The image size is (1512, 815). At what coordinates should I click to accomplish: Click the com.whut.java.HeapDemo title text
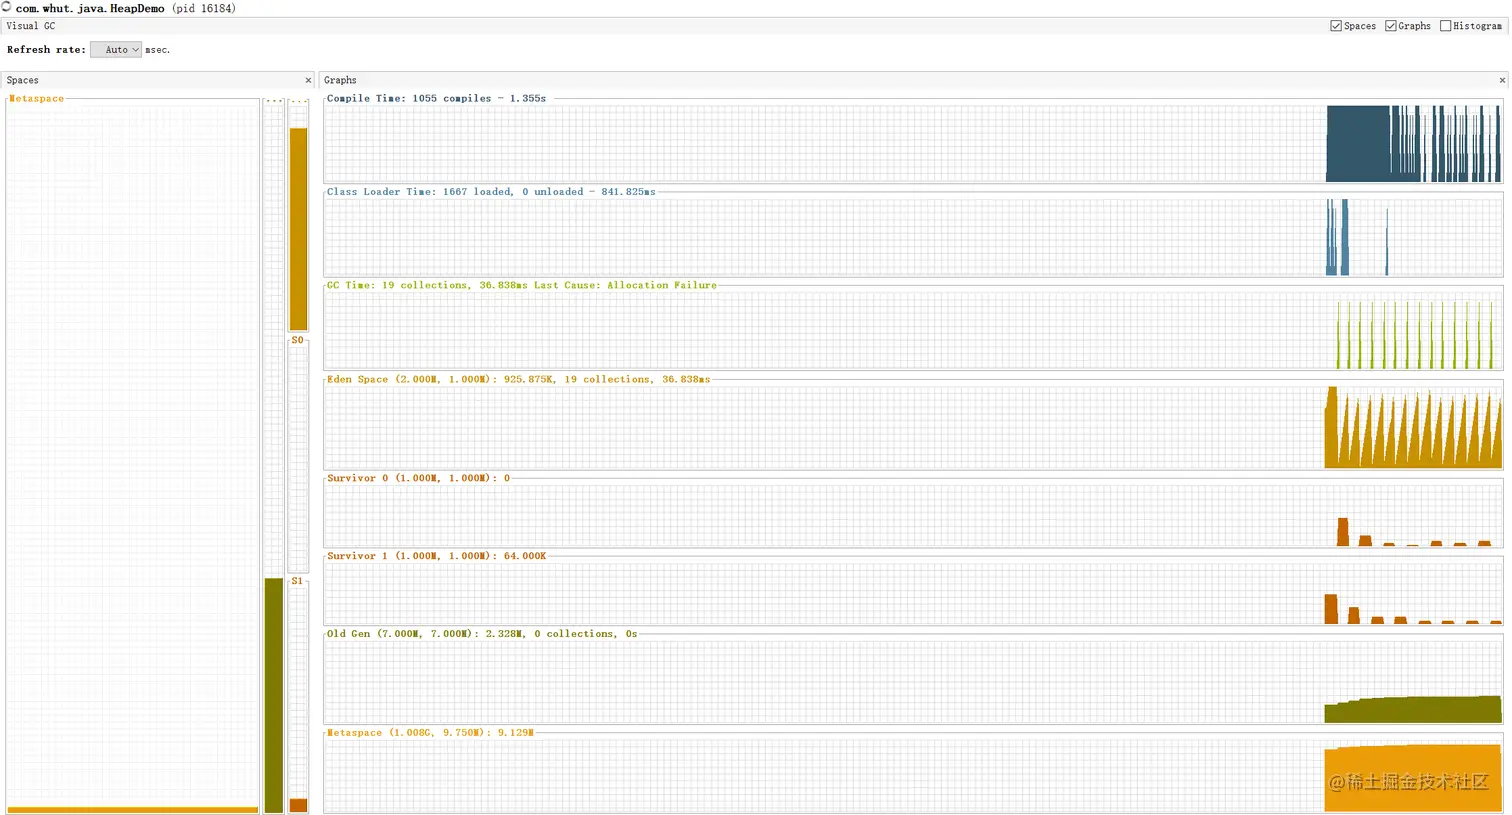[90, 8]
